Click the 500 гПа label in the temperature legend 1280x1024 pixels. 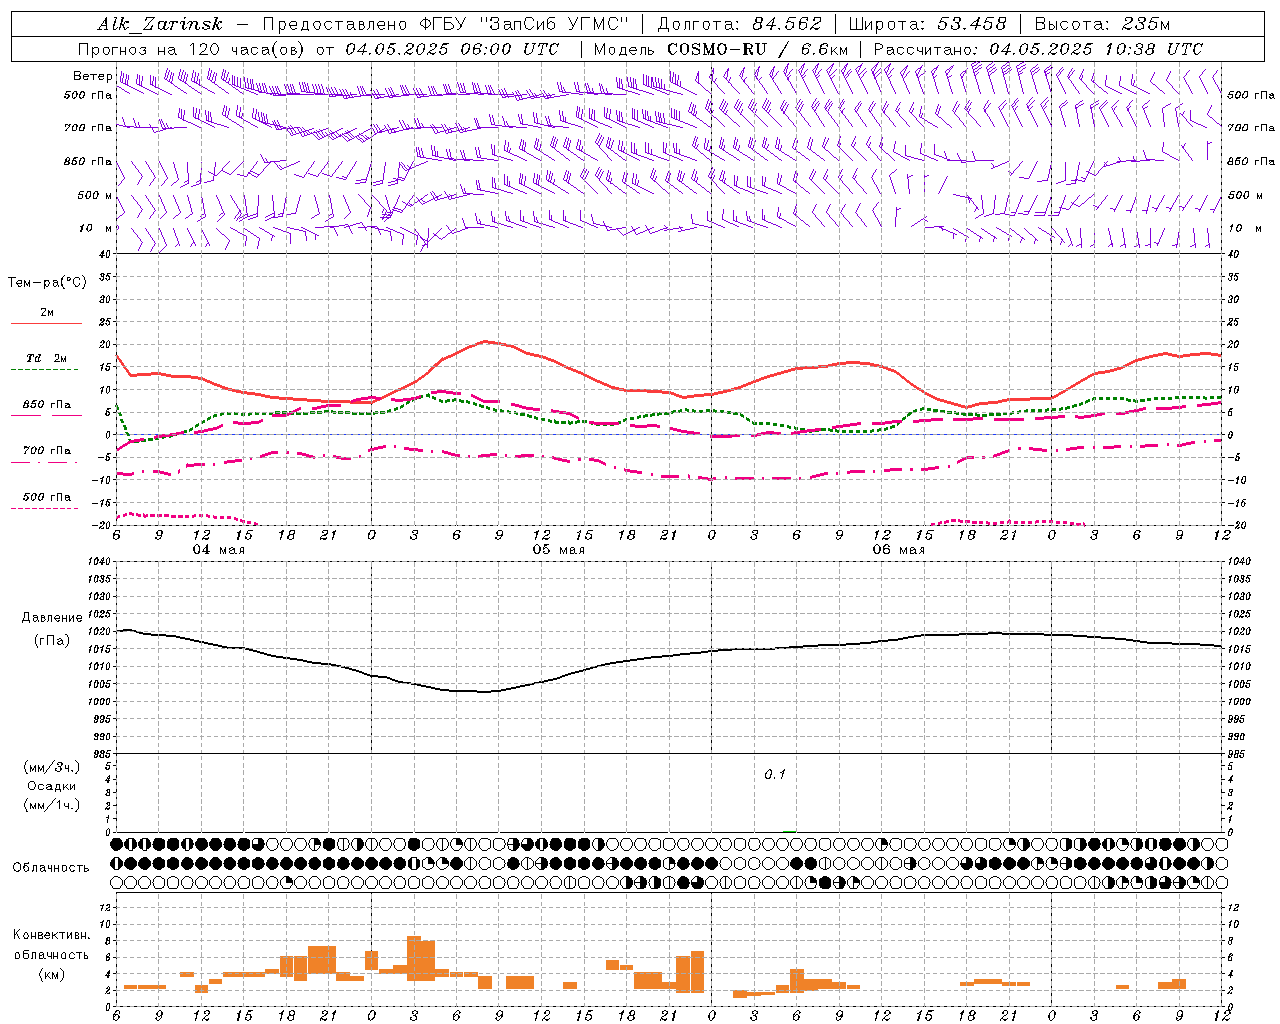tap(47, 497)
